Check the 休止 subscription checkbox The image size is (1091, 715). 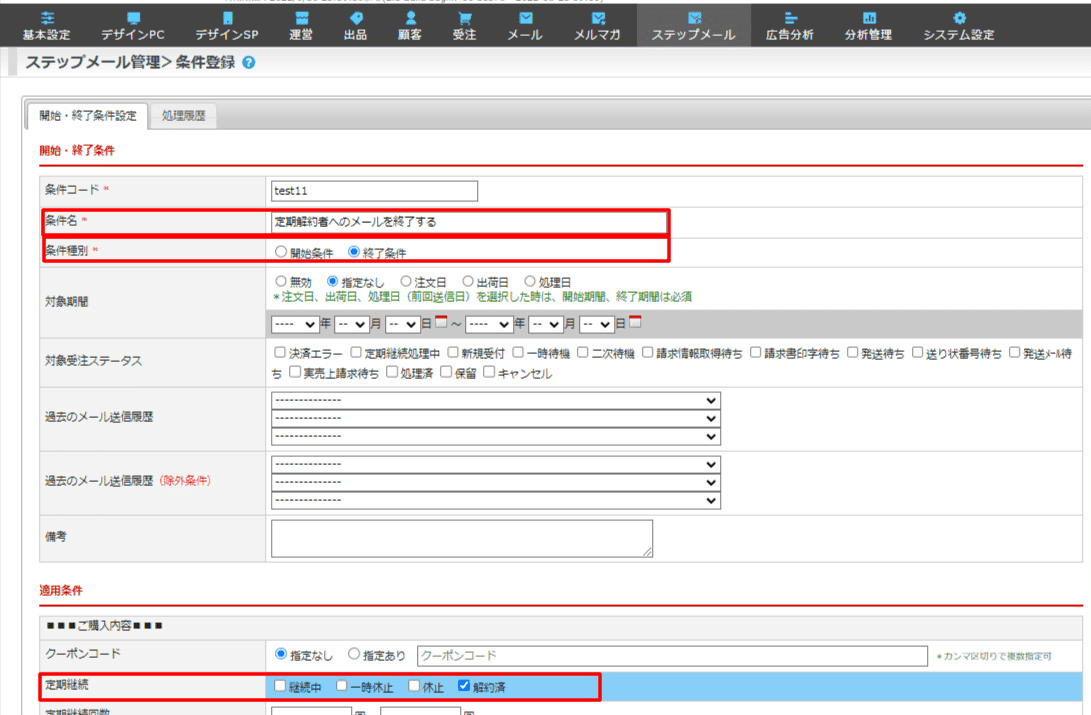[x=414, y=686]
